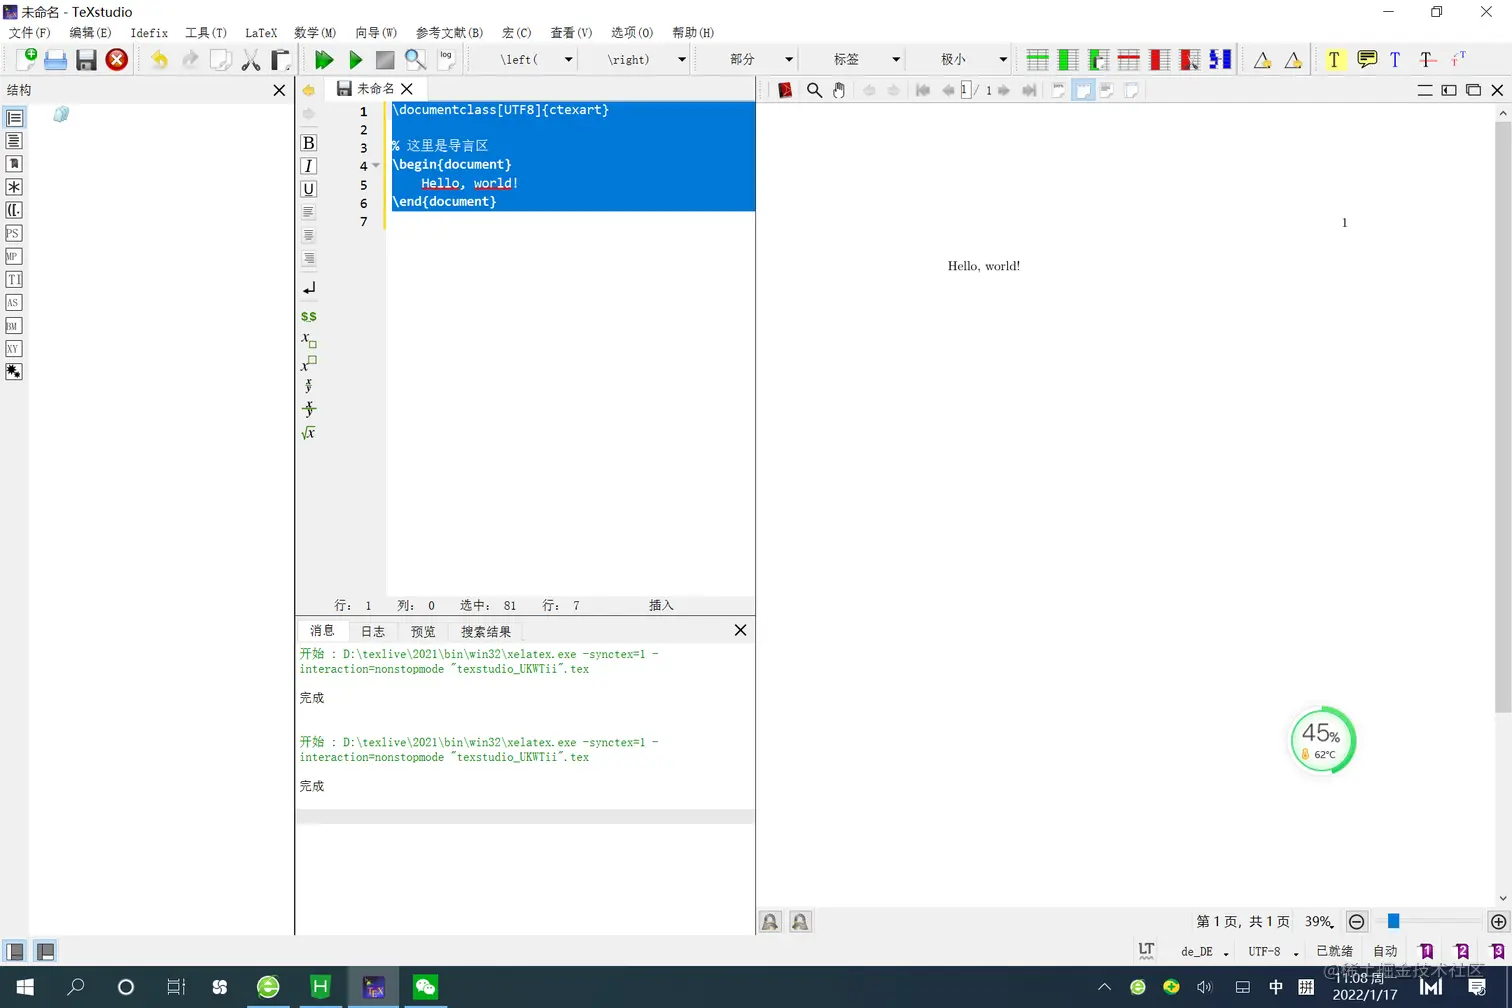This screenshot has height=1008, width=1512.
Task: Click the LT language tool status icon
Action: click(x=1146, y=950)
